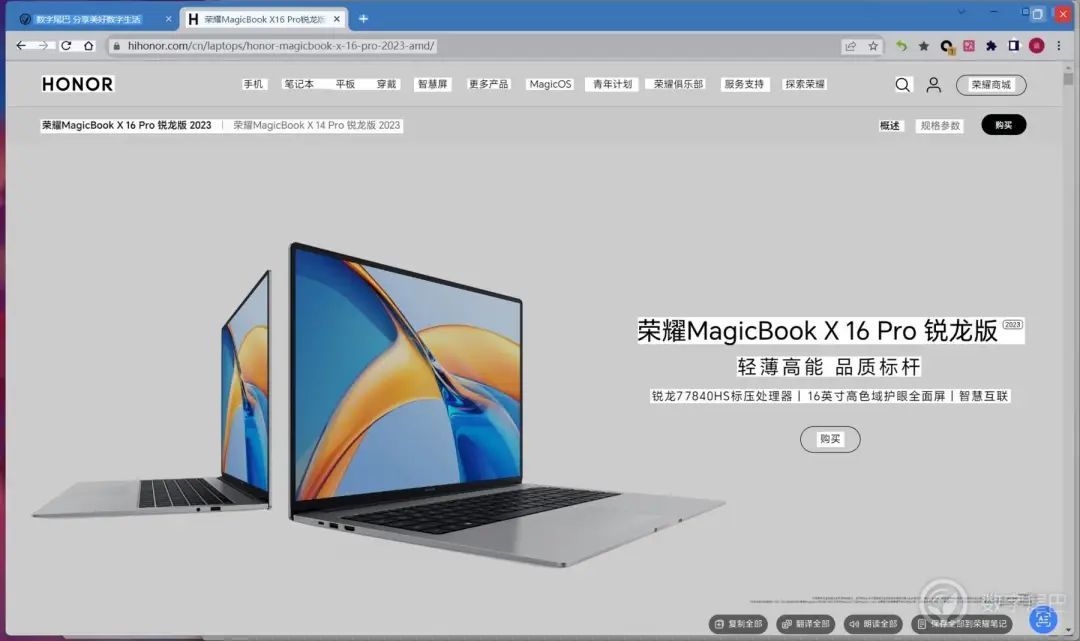Select the 荣耀MagicBook X16 Pro browser tab
Screen dimensions: 1080x641
pos(264,19)
